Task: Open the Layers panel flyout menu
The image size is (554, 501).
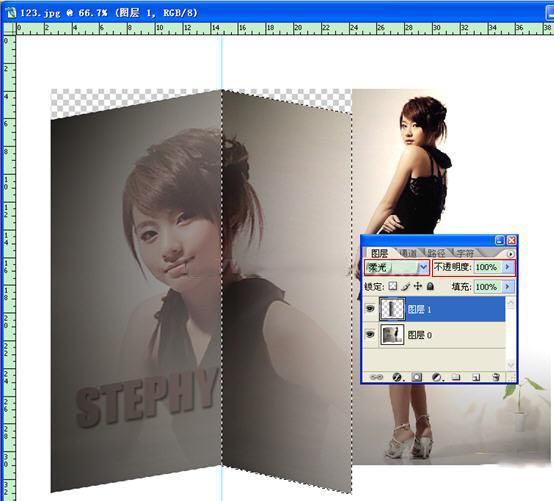Action: [511, 254]
